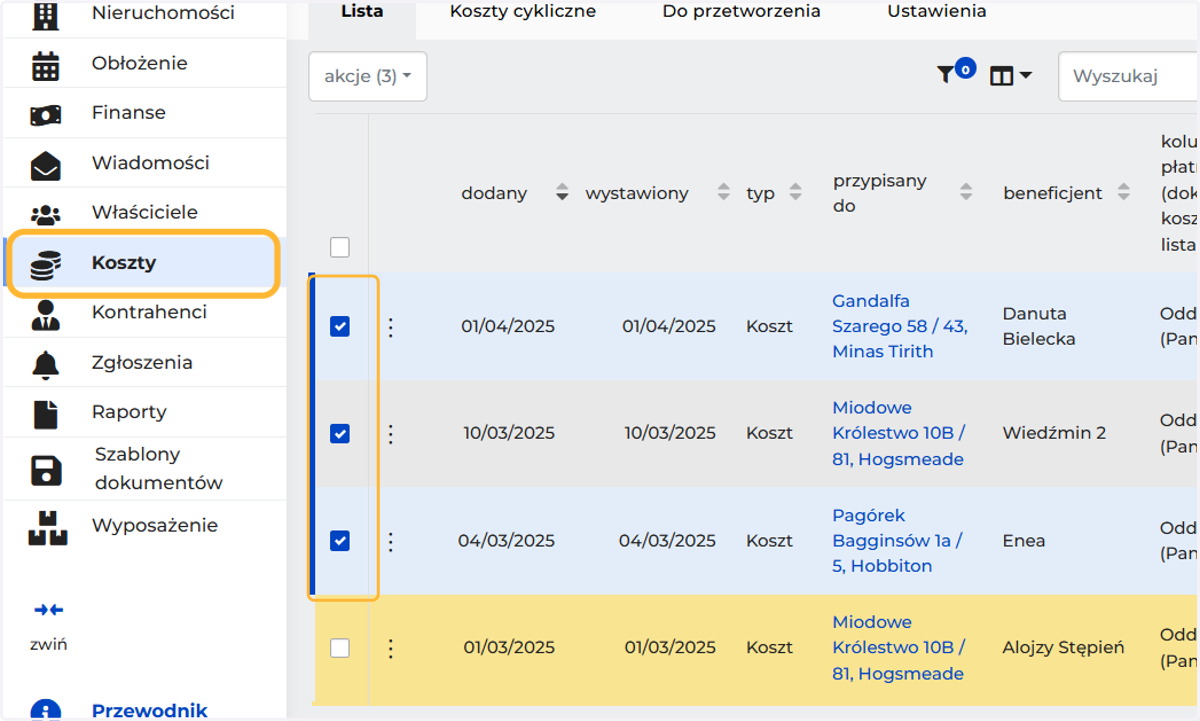
Task: Click the Wiedźmin 2 beneficiary cell
Action: pos(1054,433)
